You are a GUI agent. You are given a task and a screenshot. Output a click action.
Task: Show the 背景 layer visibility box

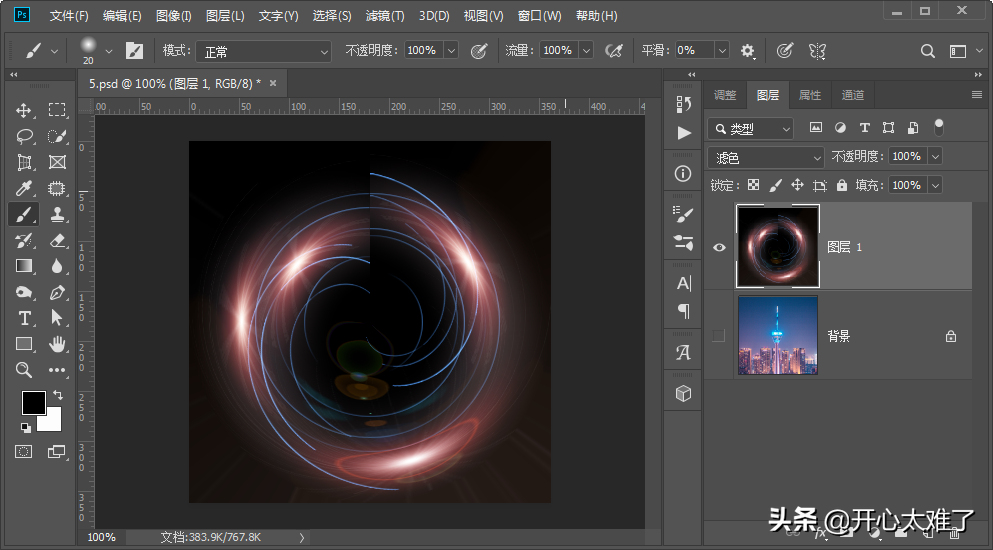click(718, 335)
